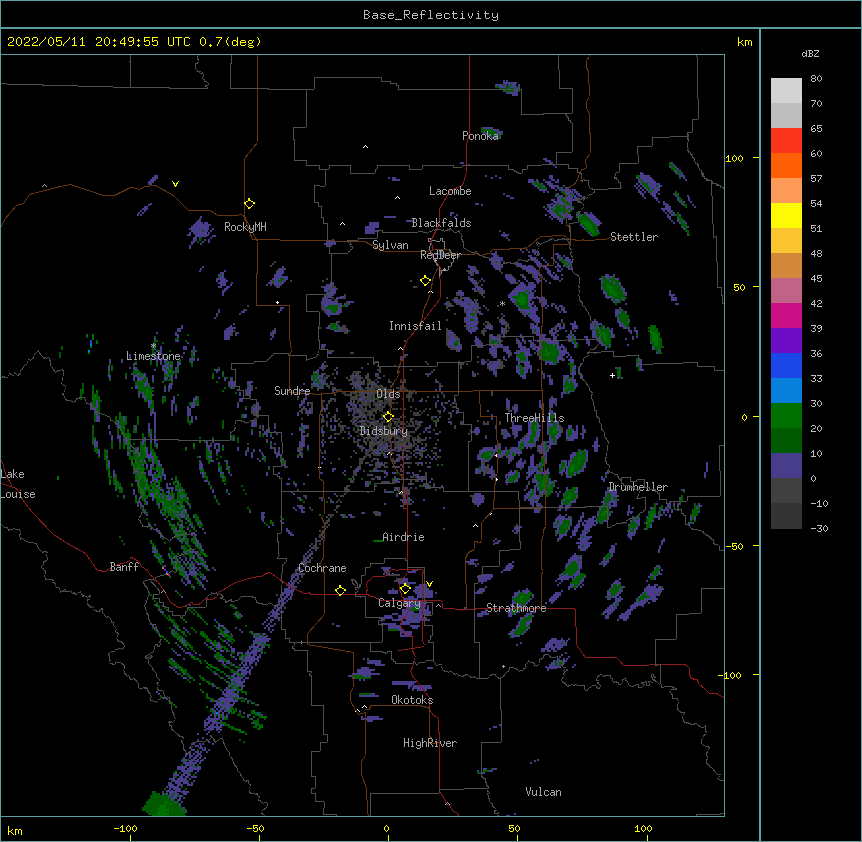
Task: Click the yellow V marker northeast of Calgary
Action: point(429,584)
